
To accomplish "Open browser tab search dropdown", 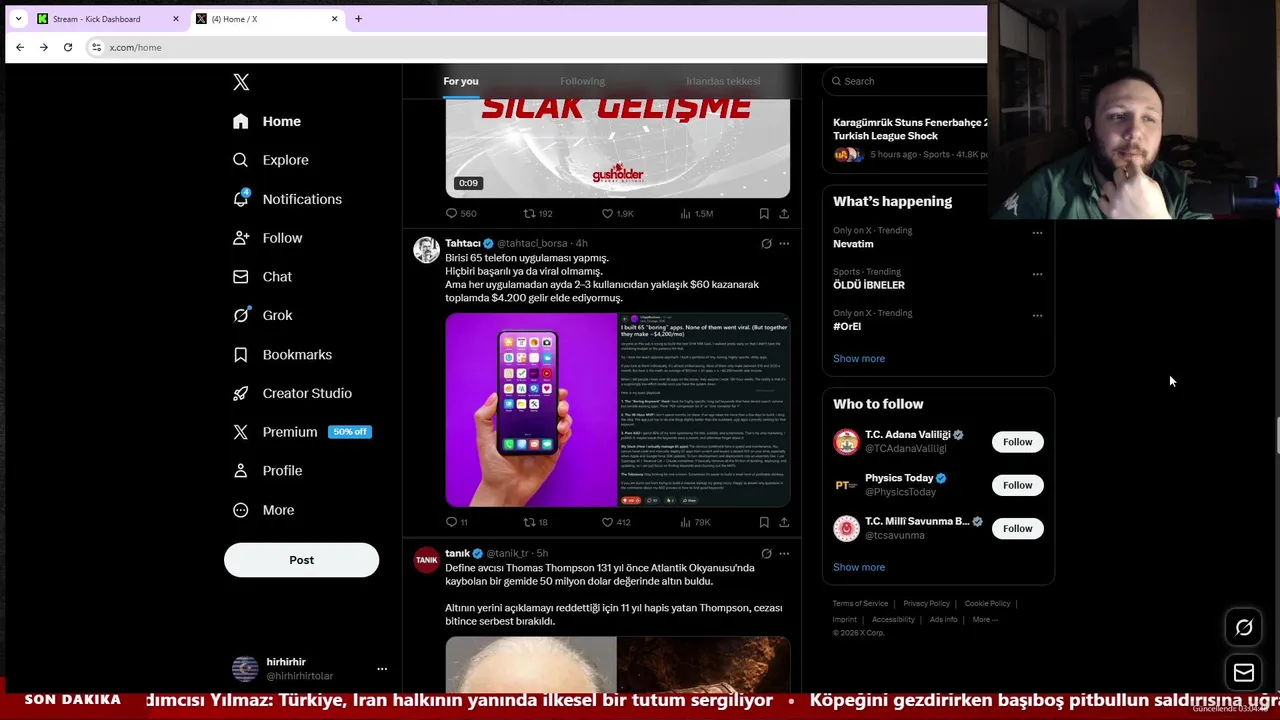I will 18,19.
